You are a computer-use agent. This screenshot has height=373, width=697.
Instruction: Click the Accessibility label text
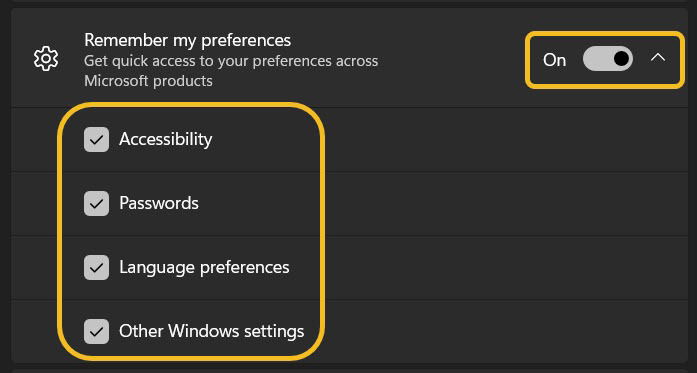point(165,140)
